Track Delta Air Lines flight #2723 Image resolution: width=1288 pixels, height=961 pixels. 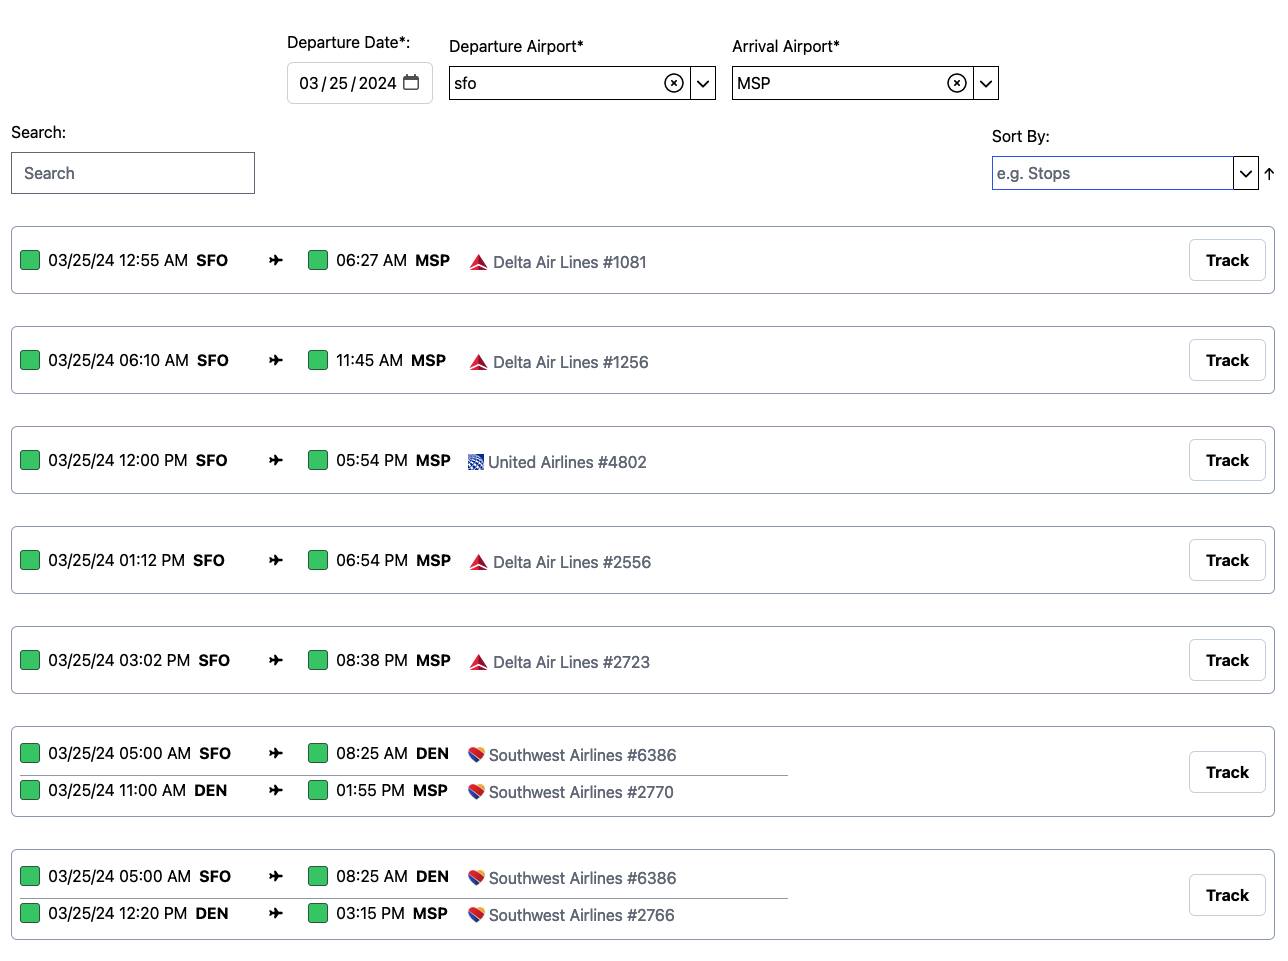(1227, 660)
